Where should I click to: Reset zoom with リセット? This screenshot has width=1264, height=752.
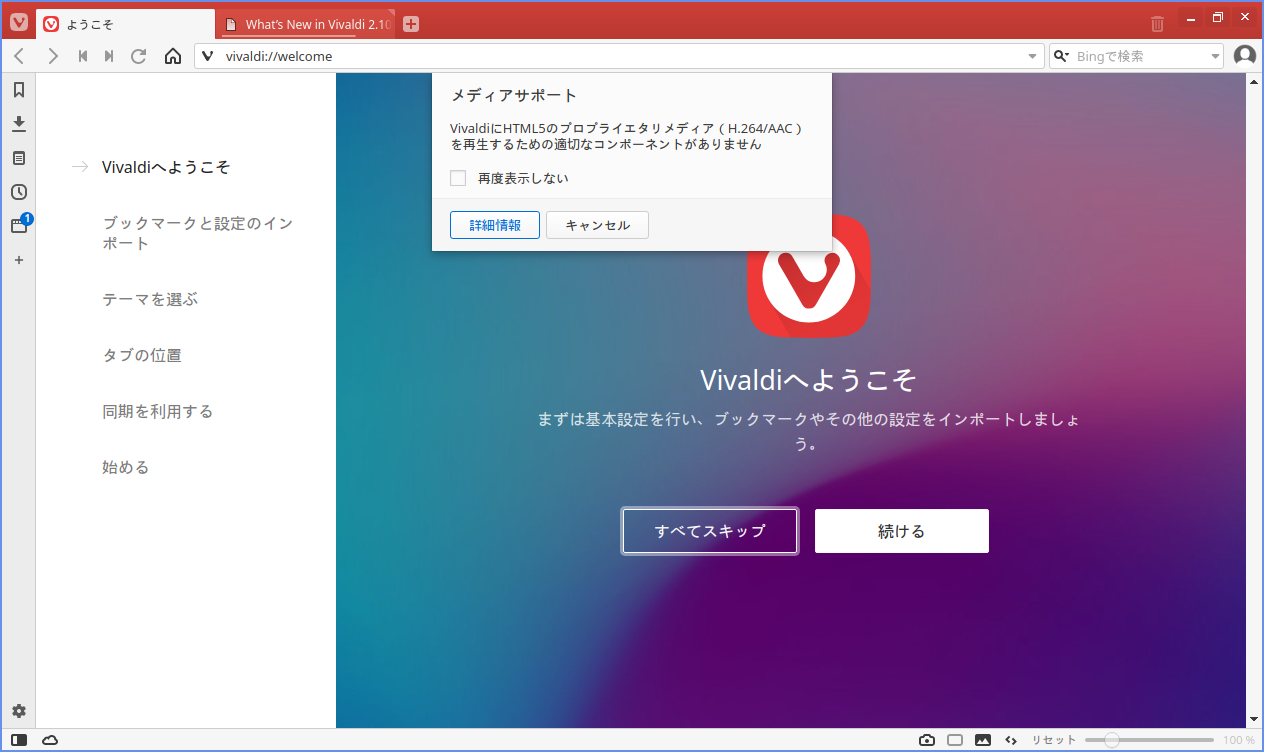[1054, 740]
